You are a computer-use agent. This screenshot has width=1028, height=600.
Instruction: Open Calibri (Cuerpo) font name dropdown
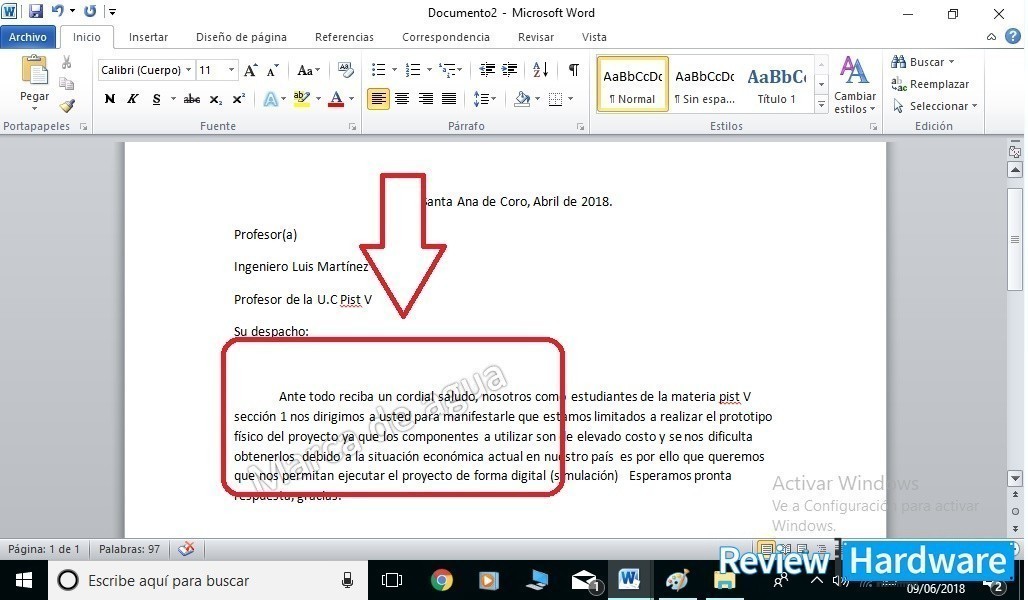tap(188, 70)
